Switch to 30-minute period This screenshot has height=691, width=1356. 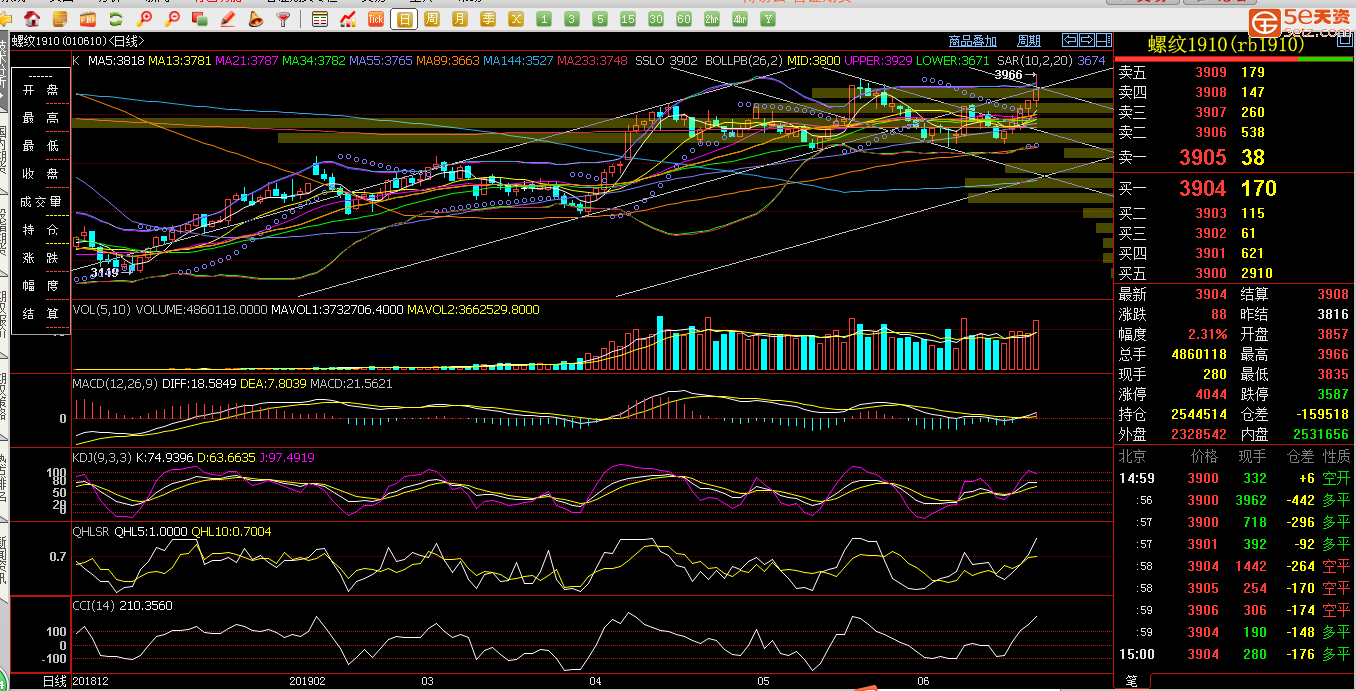(656, 19)
